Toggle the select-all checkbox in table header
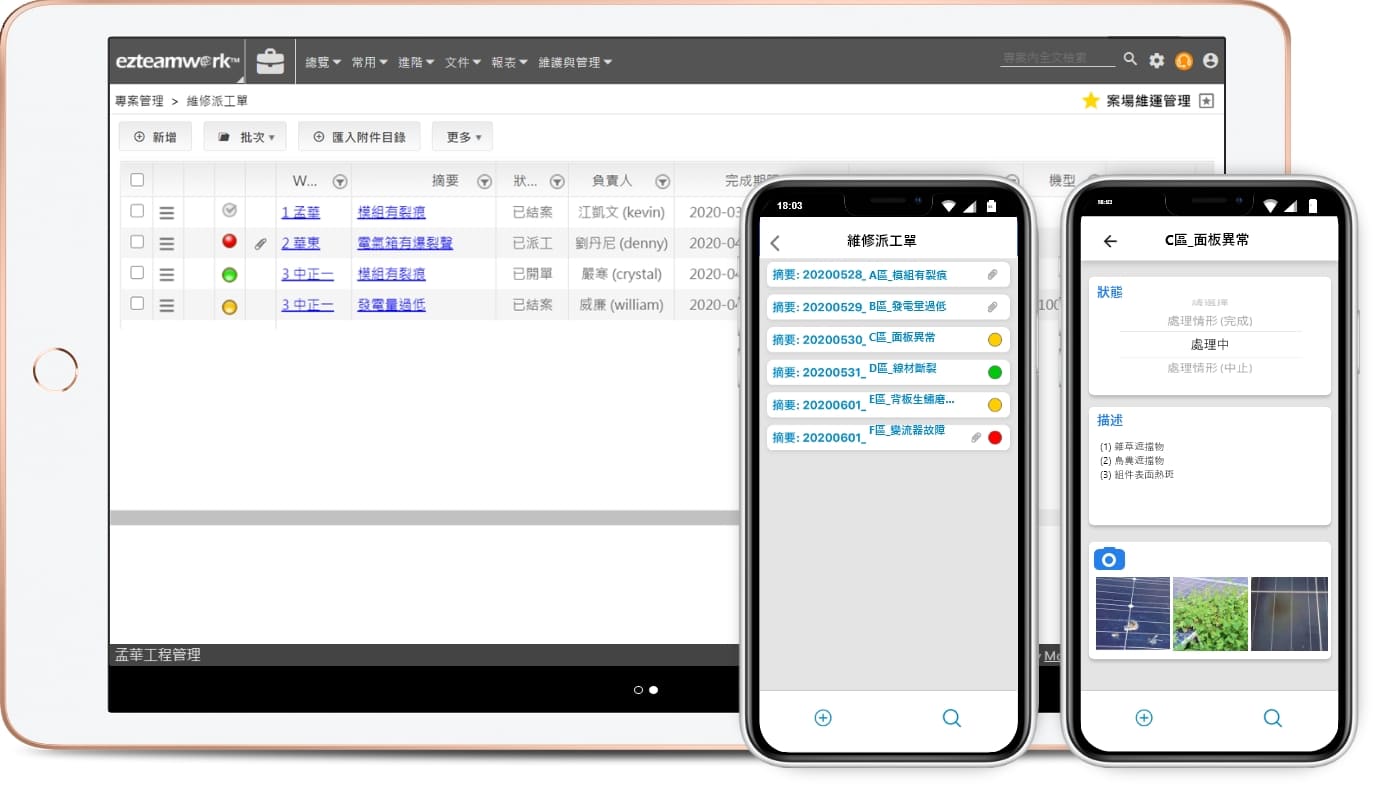The width and height of the screenshot is (1380, 791). tap(137, 180)
